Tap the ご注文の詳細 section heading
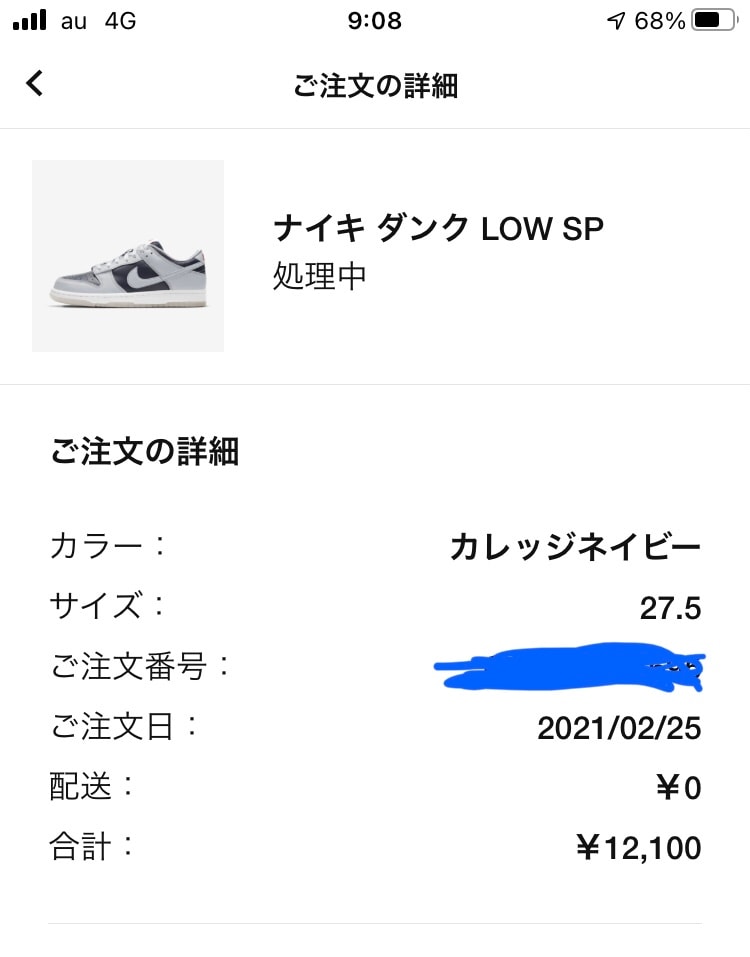The image size is (750, 957). coord(144,452)
